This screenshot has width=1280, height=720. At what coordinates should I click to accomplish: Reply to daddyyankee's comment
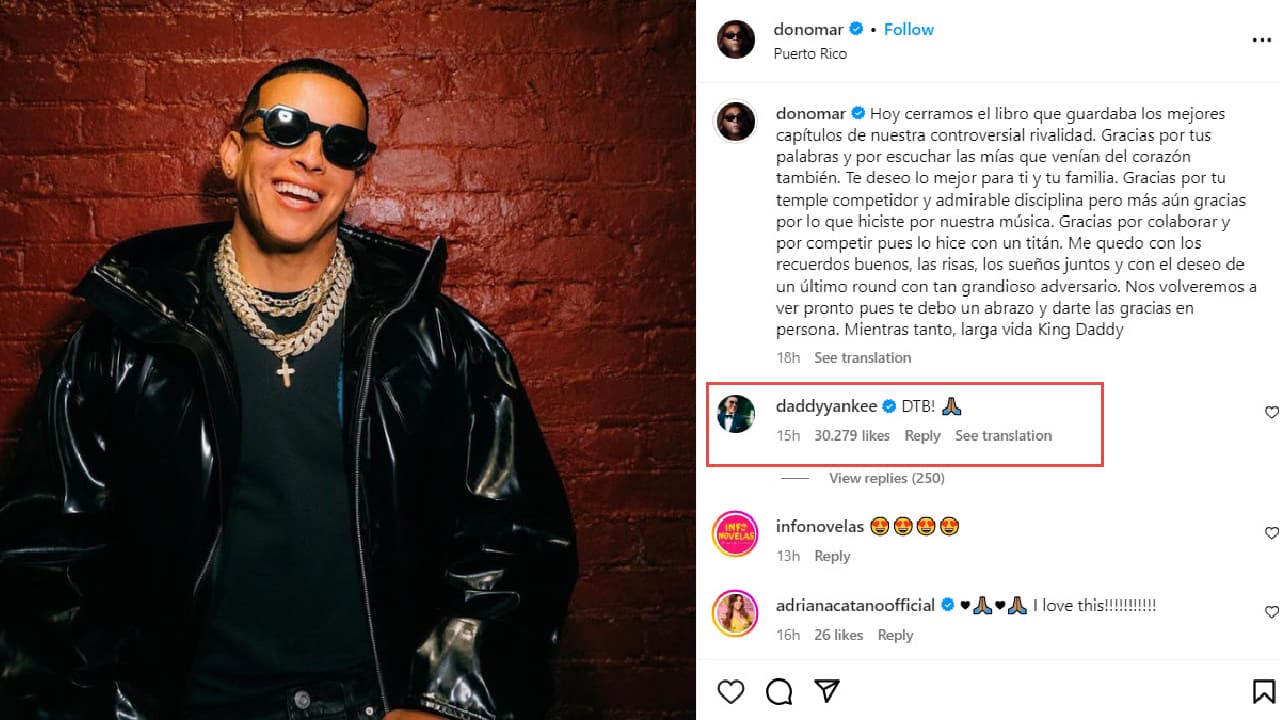click(x=921, y=435)
